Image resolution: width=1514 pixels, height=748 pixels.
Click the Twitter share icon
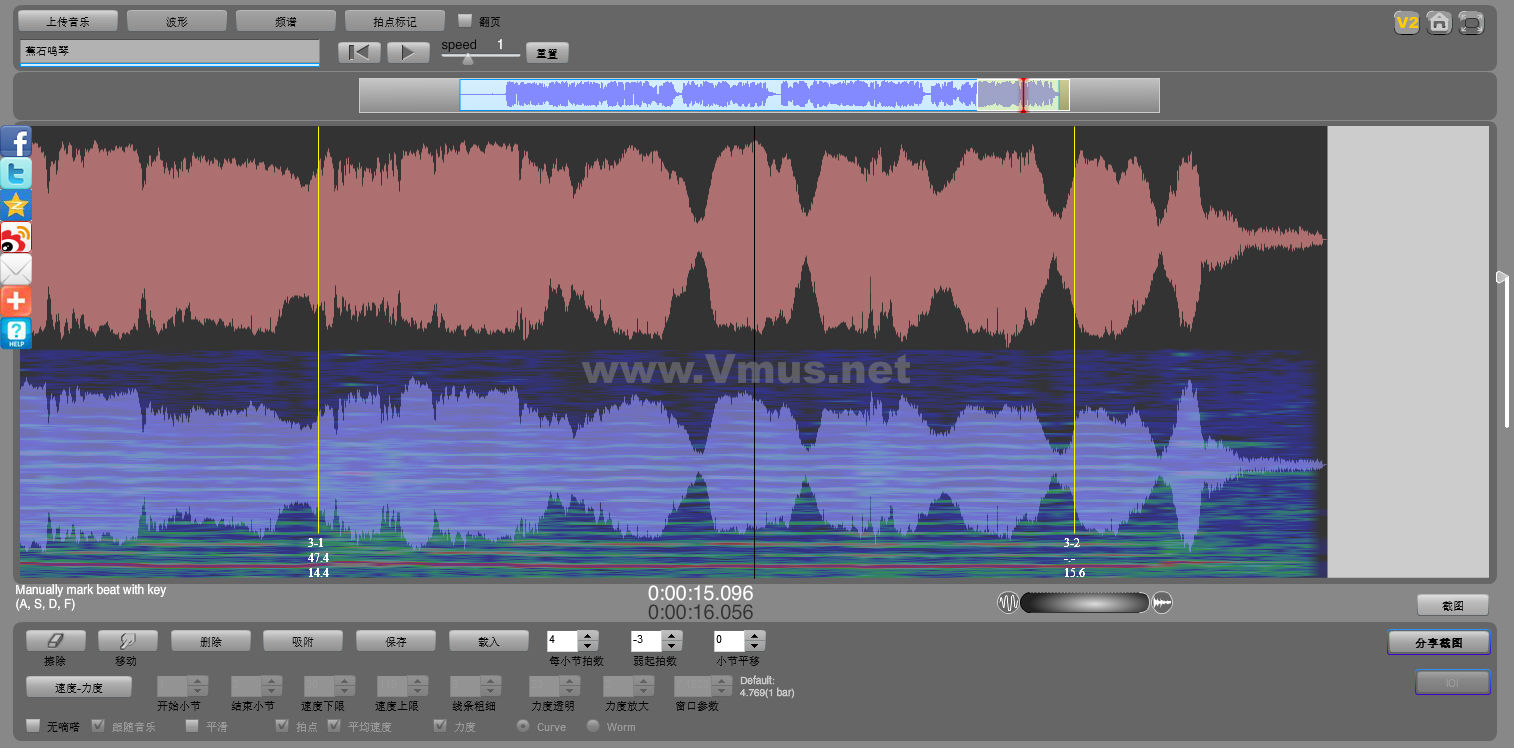point(16,173)
